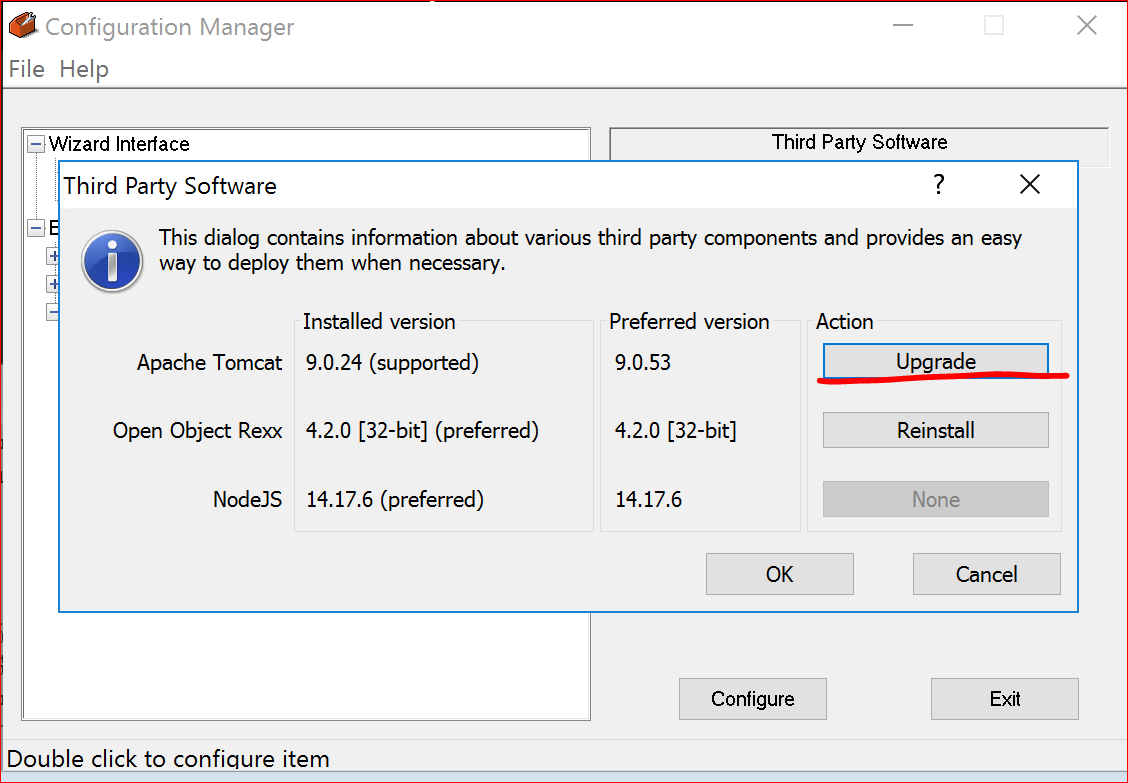Click the blue information icon in the dialog

click(112, 262)
